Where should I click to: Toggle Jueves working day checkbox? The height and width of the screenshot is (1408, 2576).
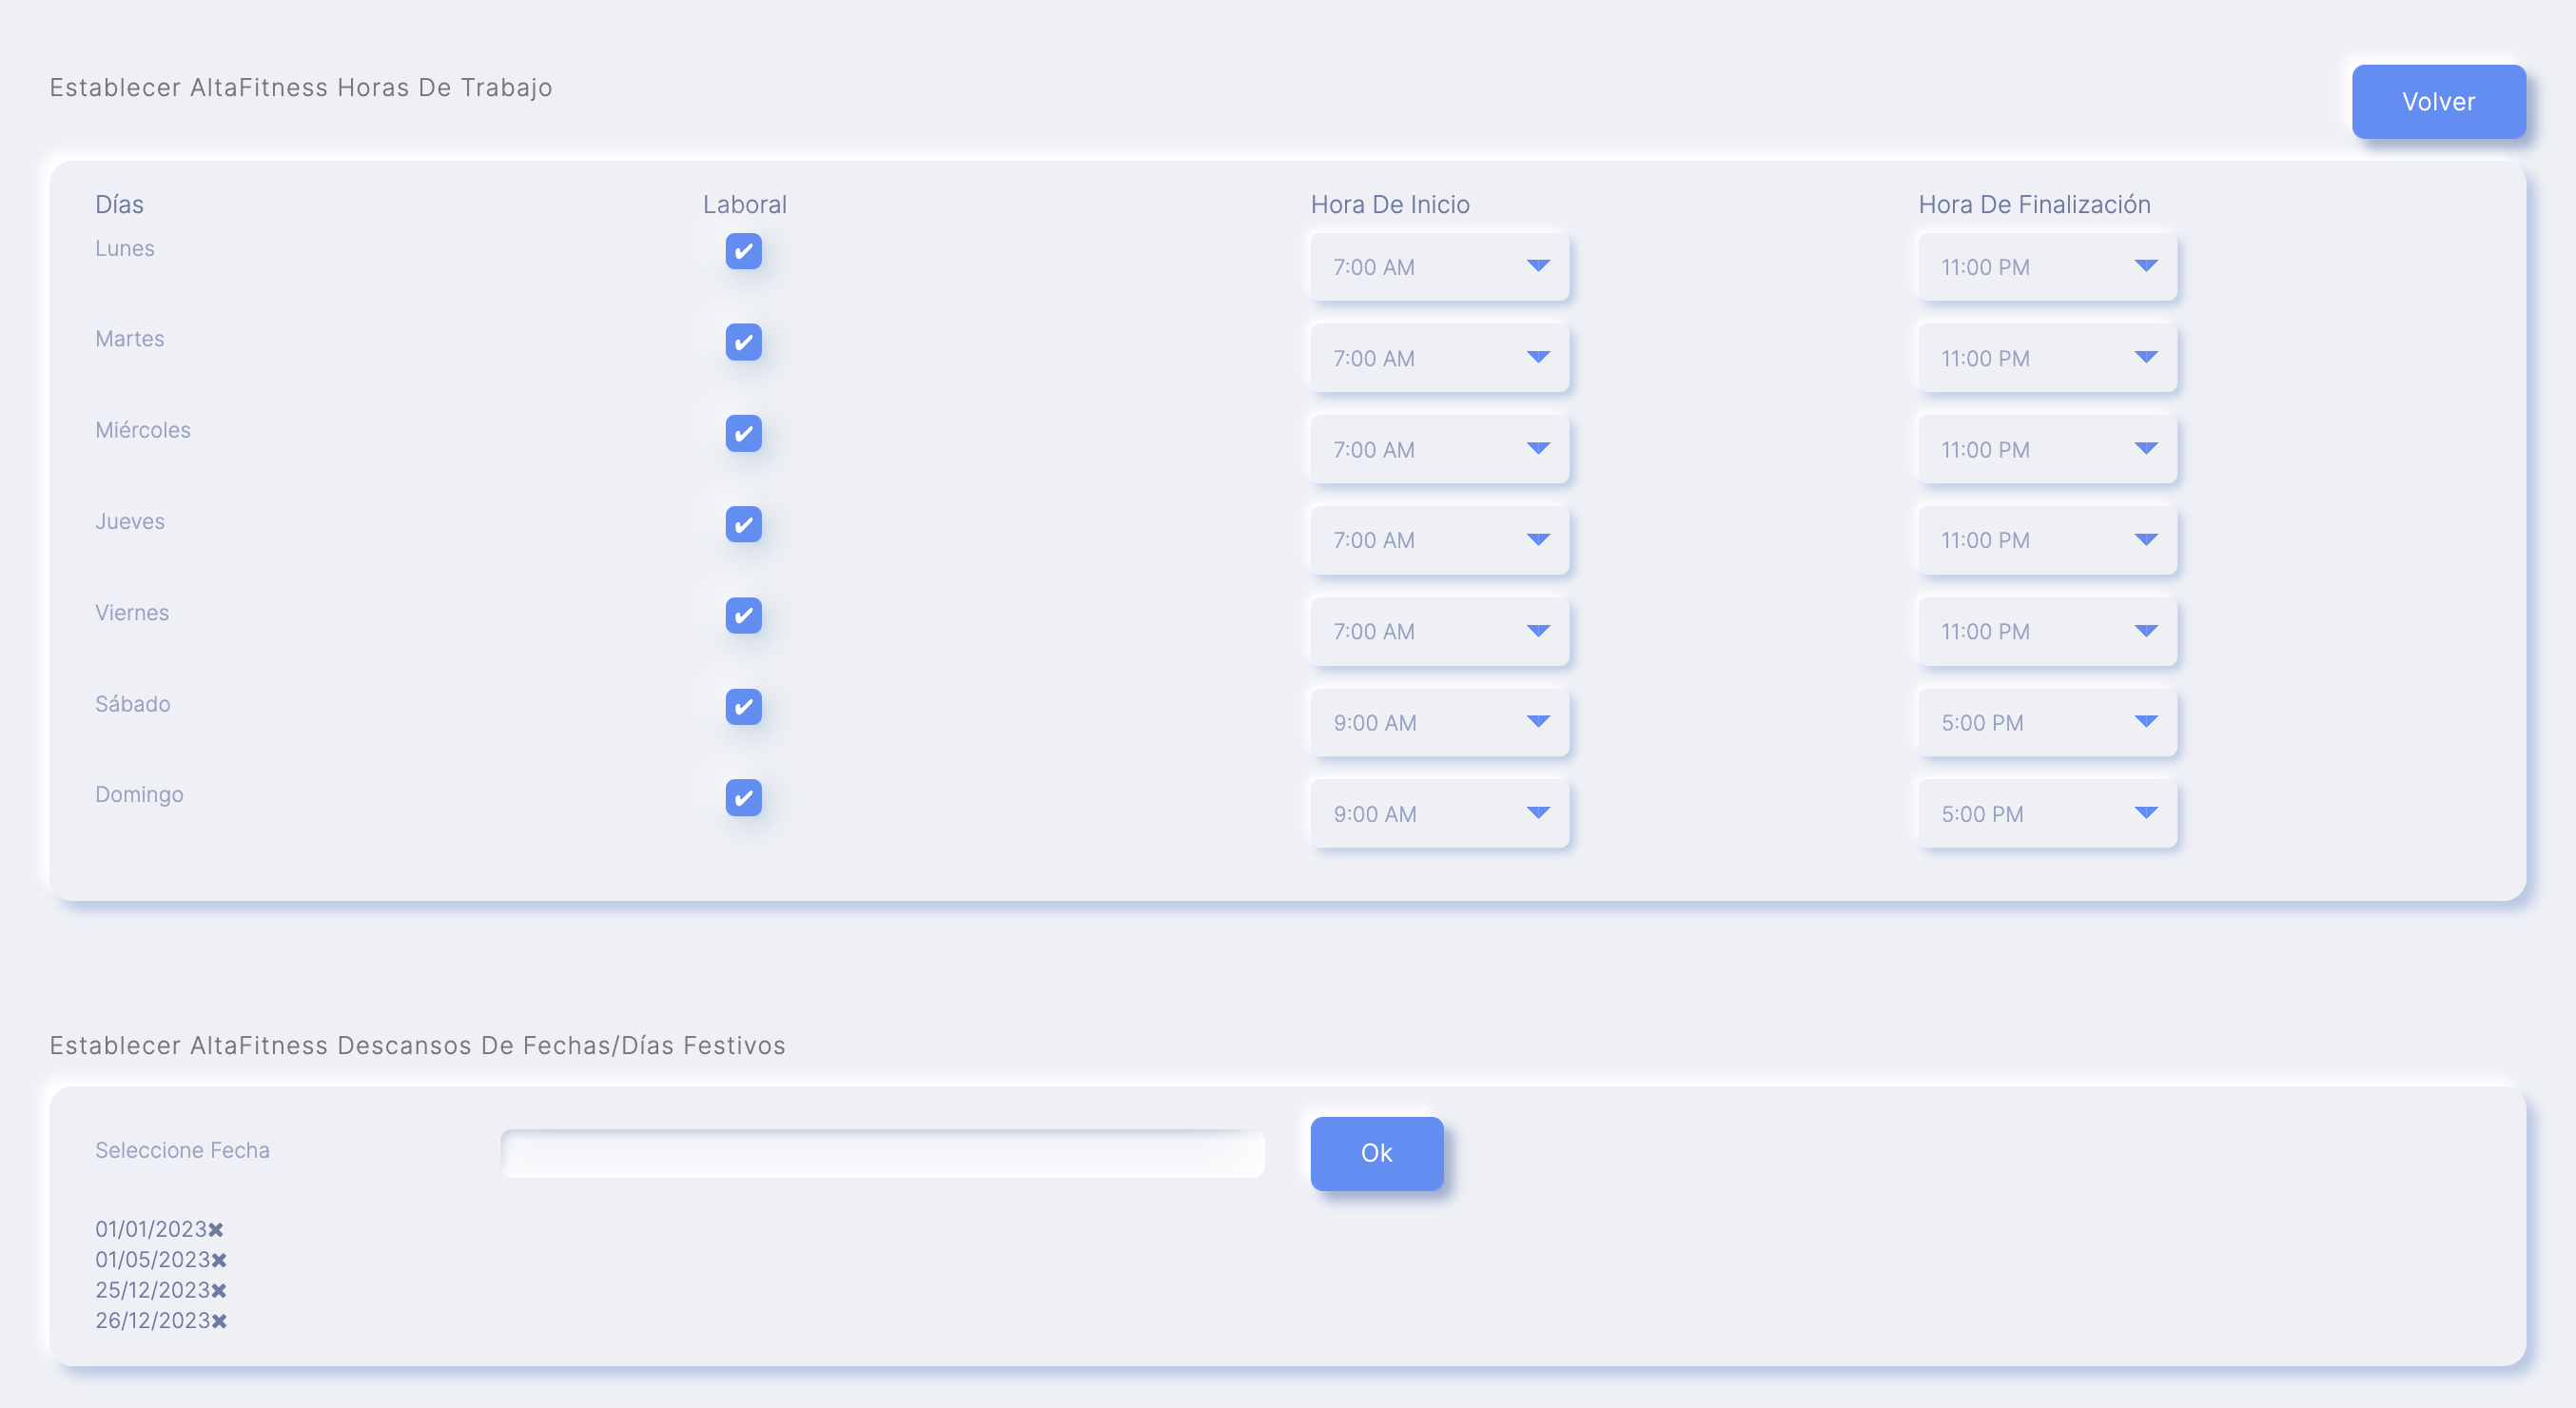tap(743, 524)
